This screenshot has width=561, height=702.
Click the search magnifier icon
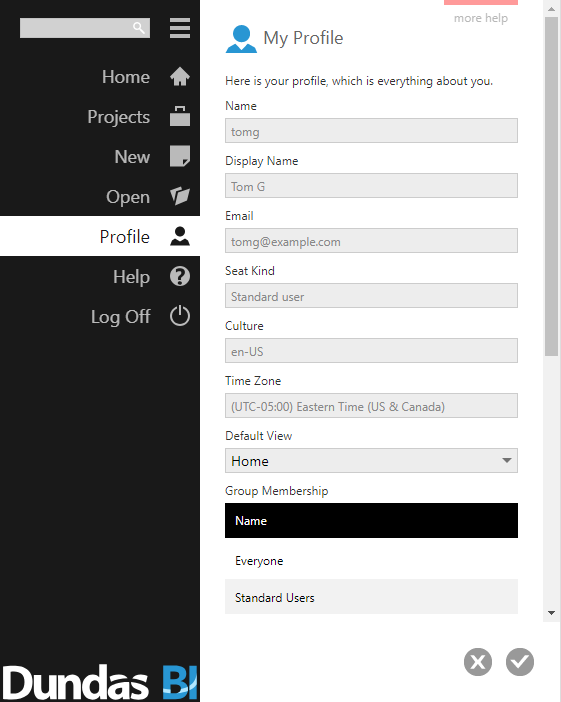pyautogui.click(x=139, y=28)
